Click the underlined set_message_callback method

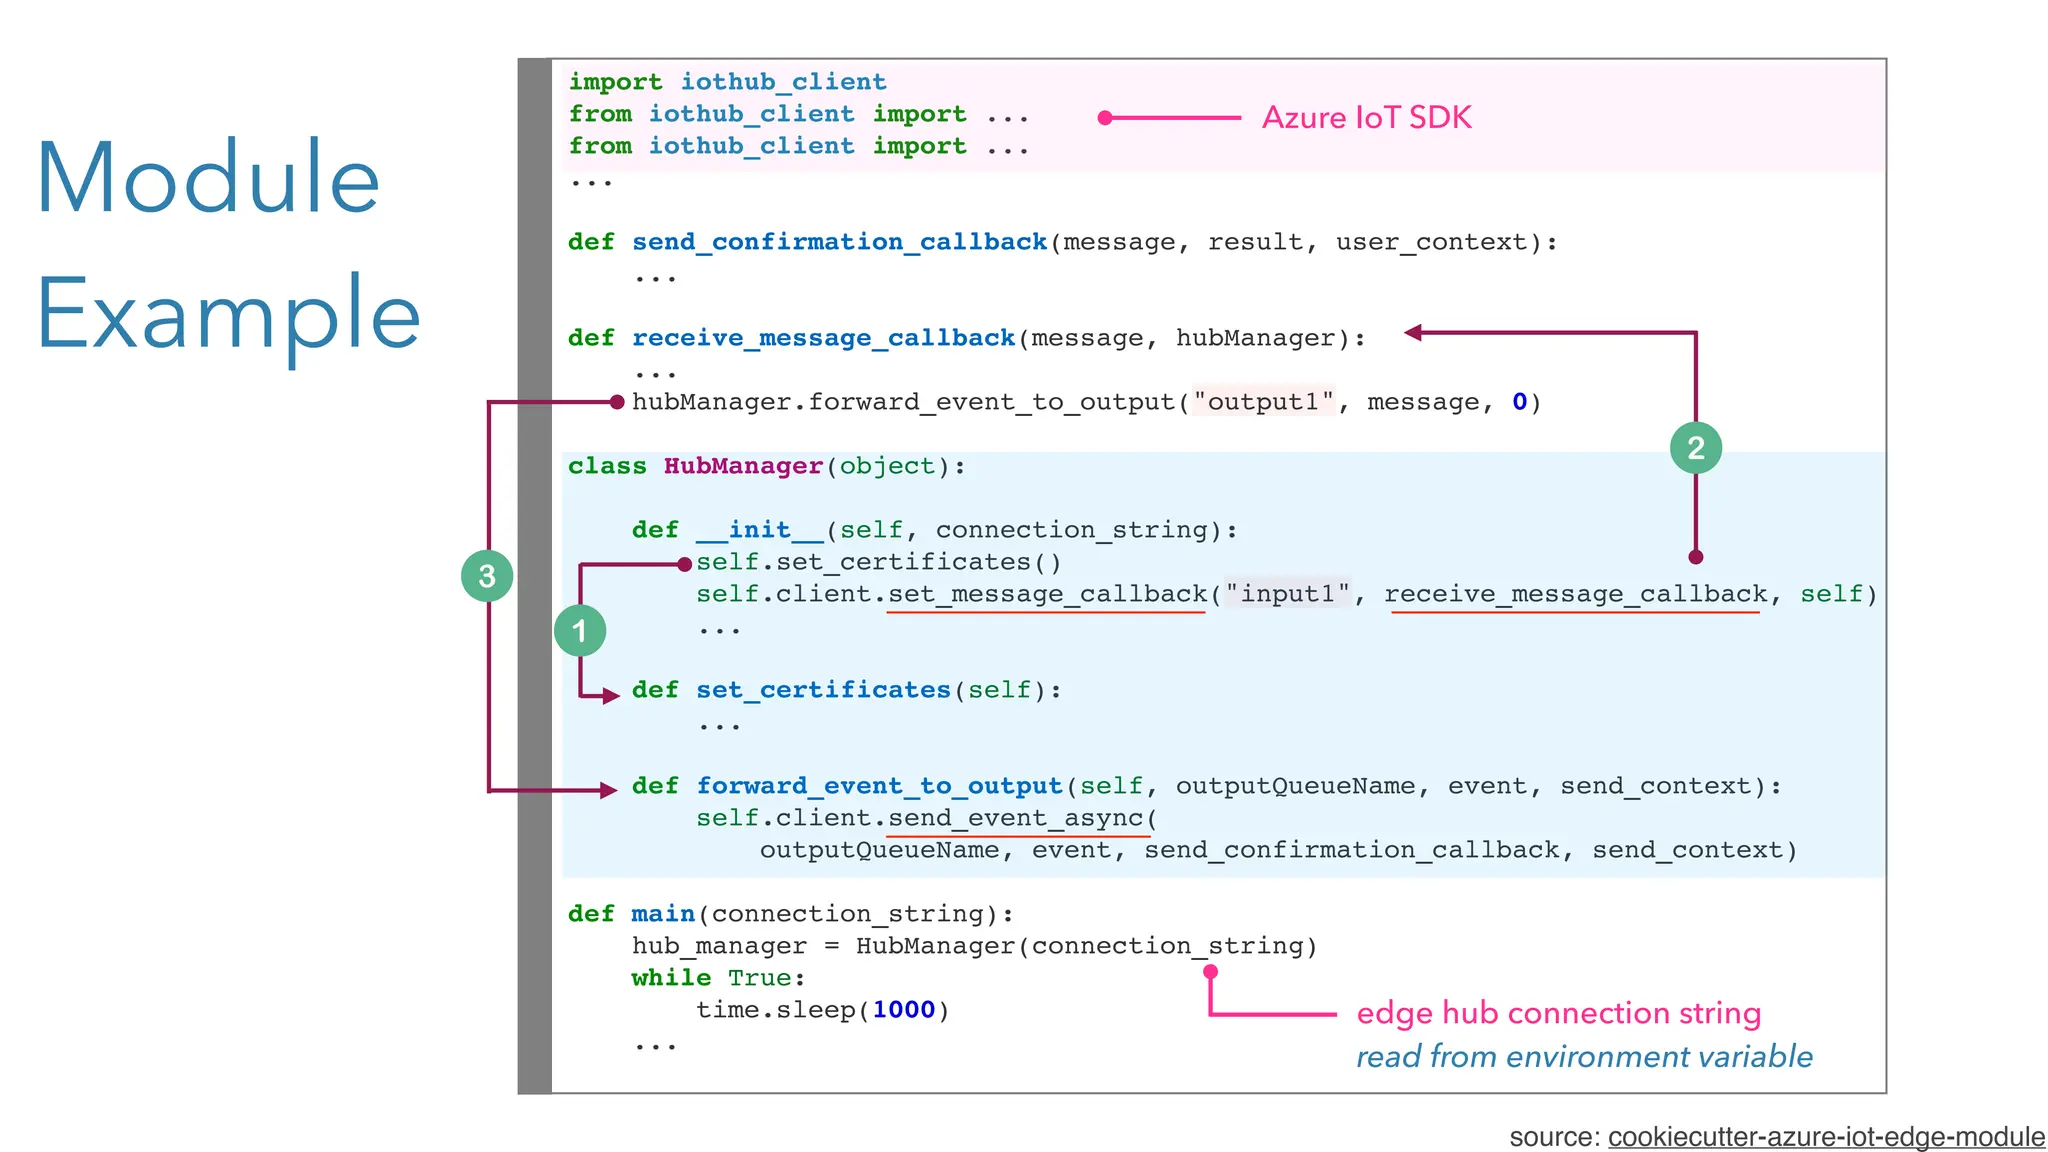[1047, 594]
